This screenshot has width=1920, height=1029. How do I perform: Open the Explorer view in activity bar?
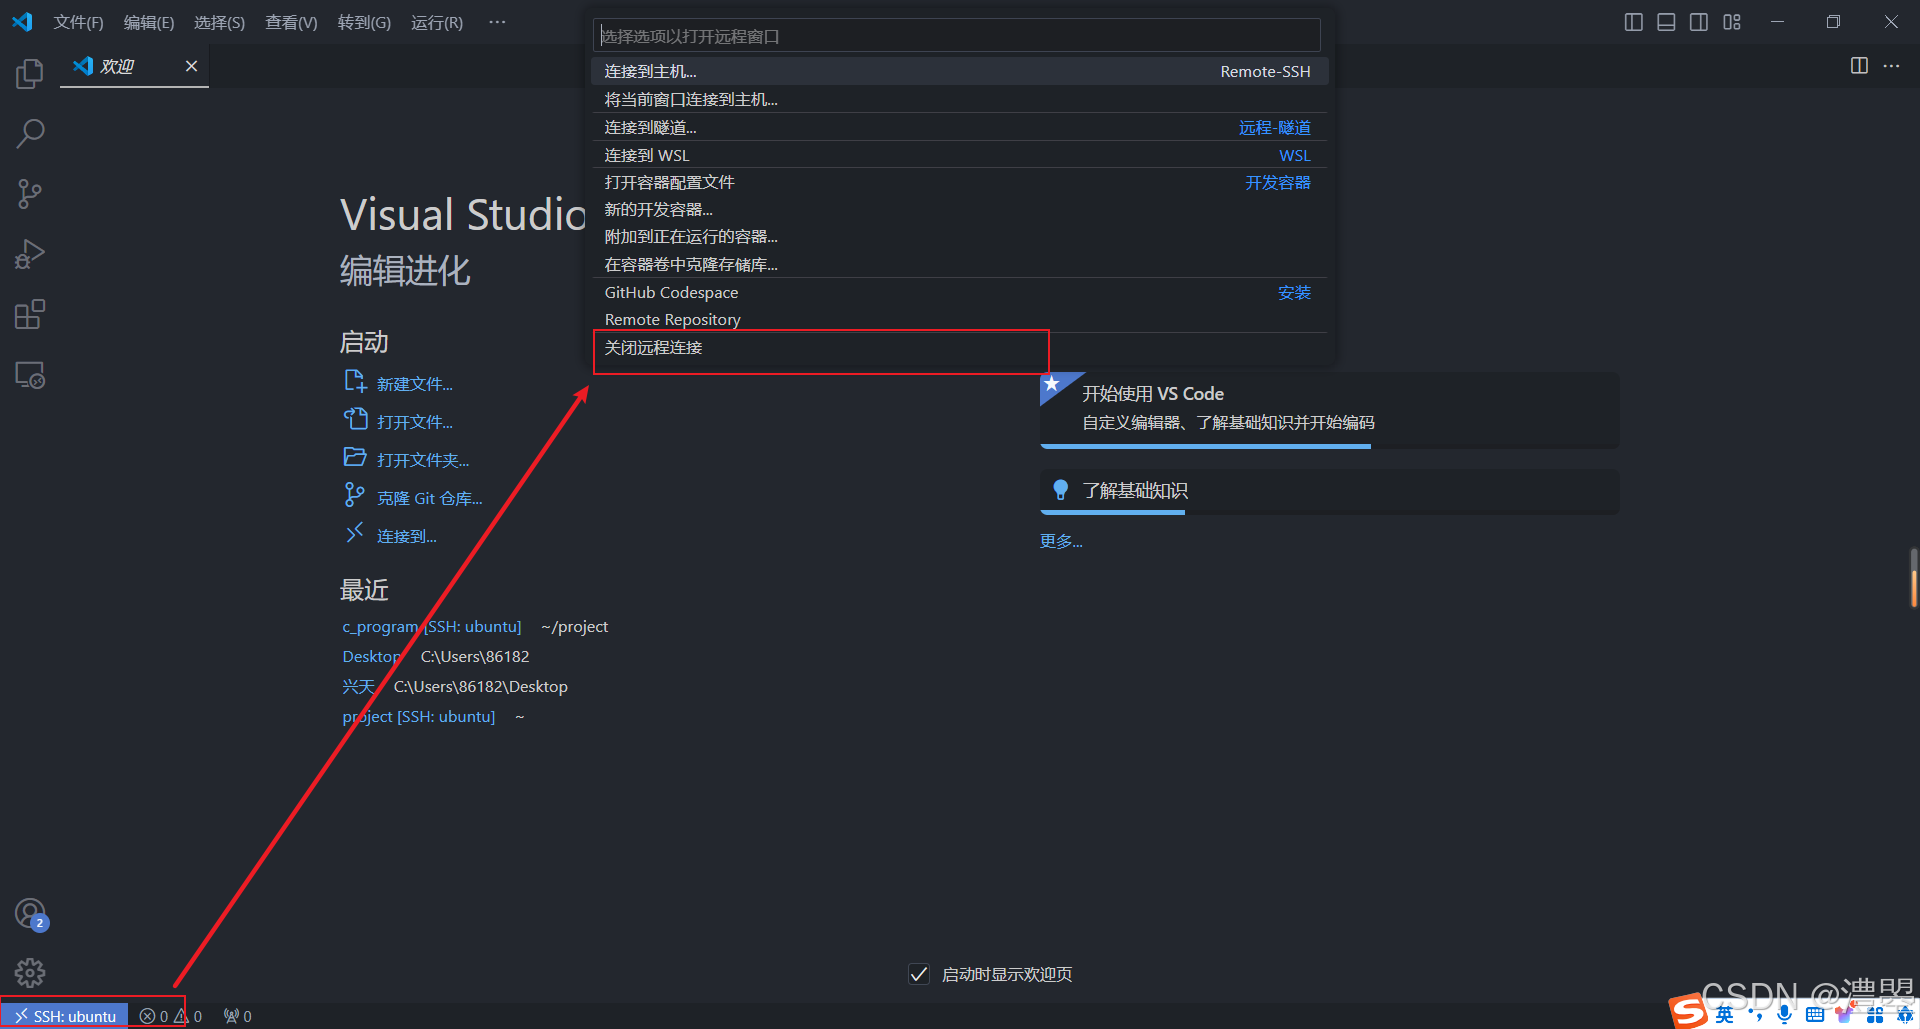30,73
